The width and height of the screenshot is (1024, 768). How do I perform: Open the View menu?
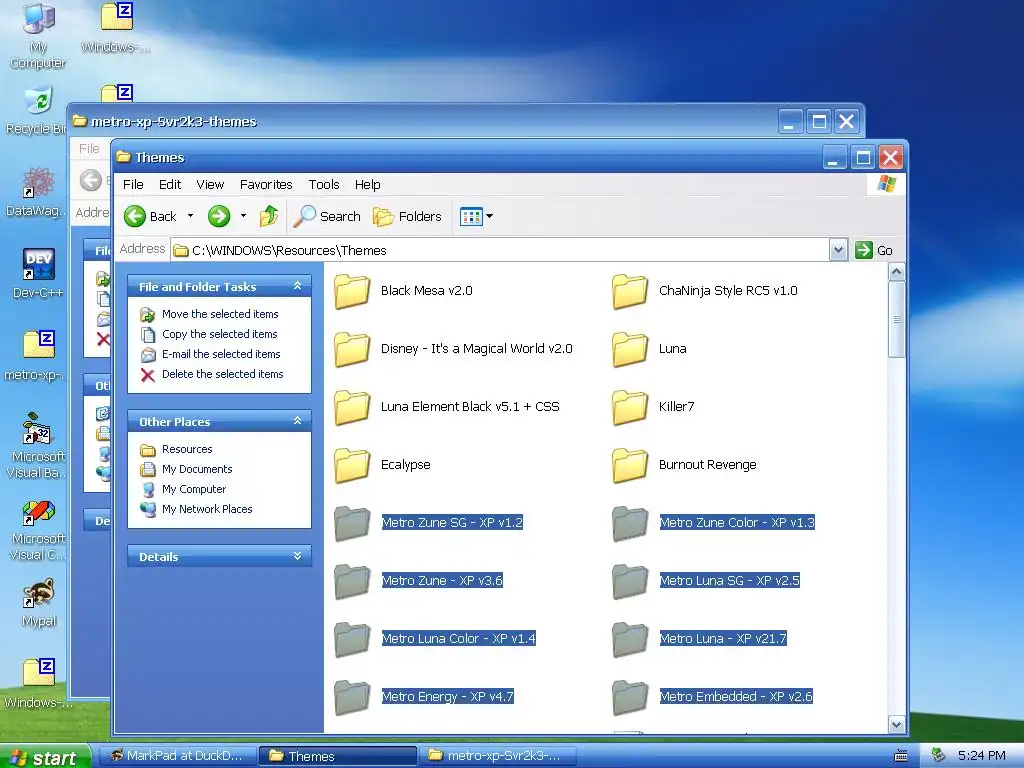(x=210, y=185)
